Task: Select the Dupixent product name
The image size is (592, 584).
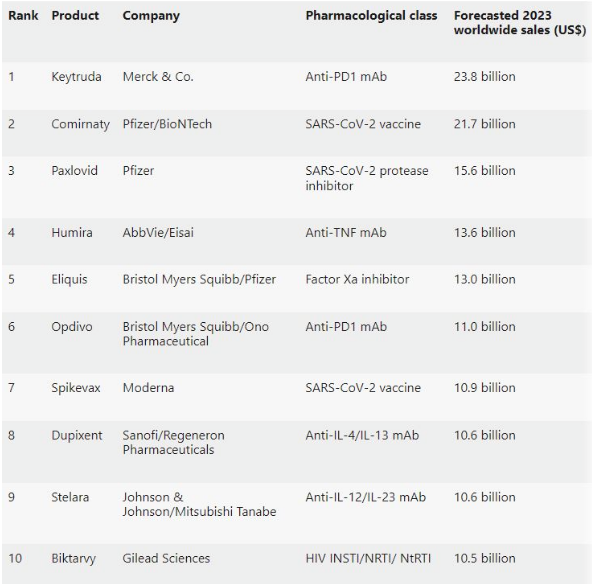Action: point(77,436)
